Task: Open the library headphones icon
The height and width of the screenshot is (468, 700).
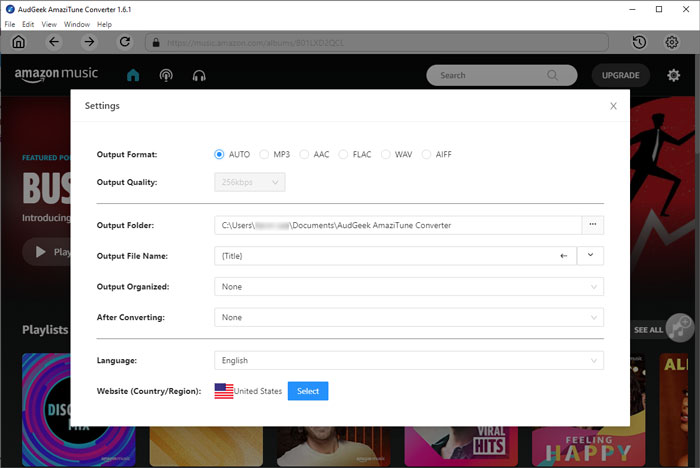Action: (199, 75)
